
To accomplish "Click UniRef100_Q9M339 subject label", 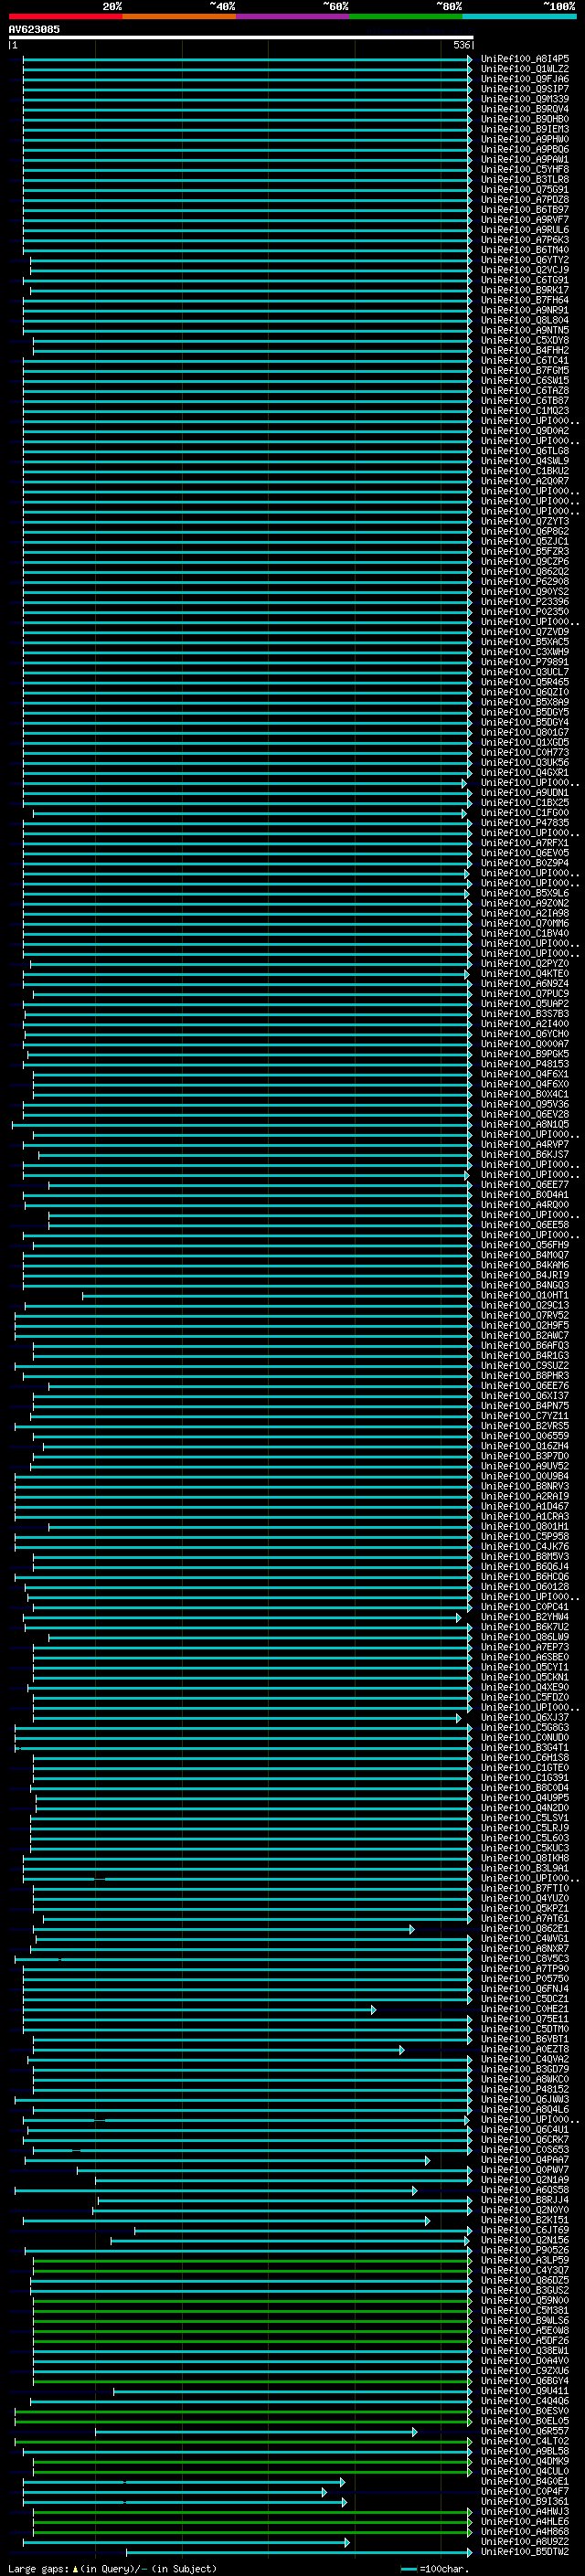I will (x=525, y=99).
